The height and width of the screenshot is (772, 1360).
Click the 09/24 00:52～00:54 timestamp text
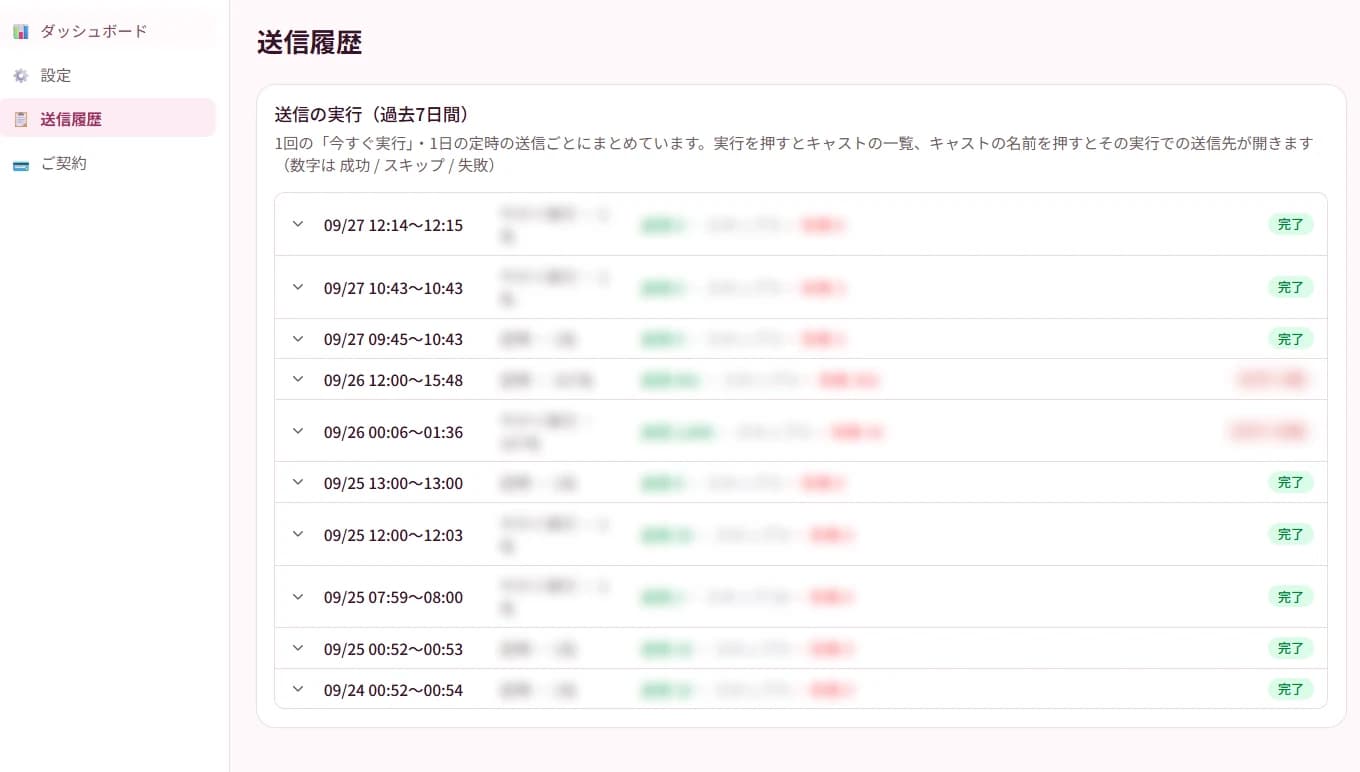pos(393,690)
